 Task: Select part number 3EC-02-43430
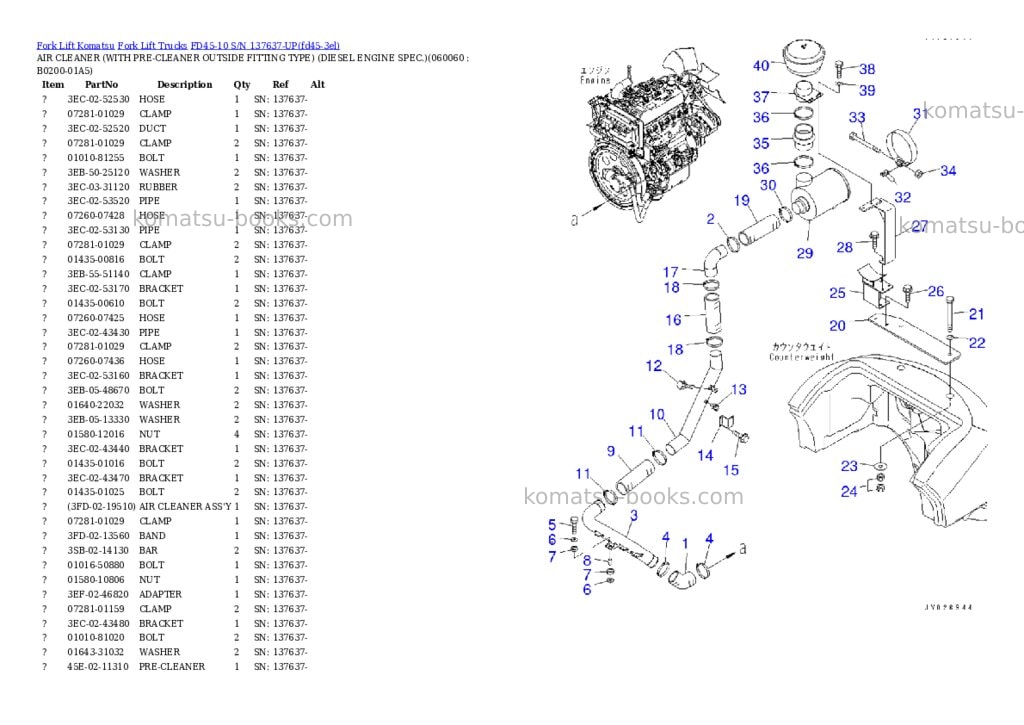(x=98, y=332)
